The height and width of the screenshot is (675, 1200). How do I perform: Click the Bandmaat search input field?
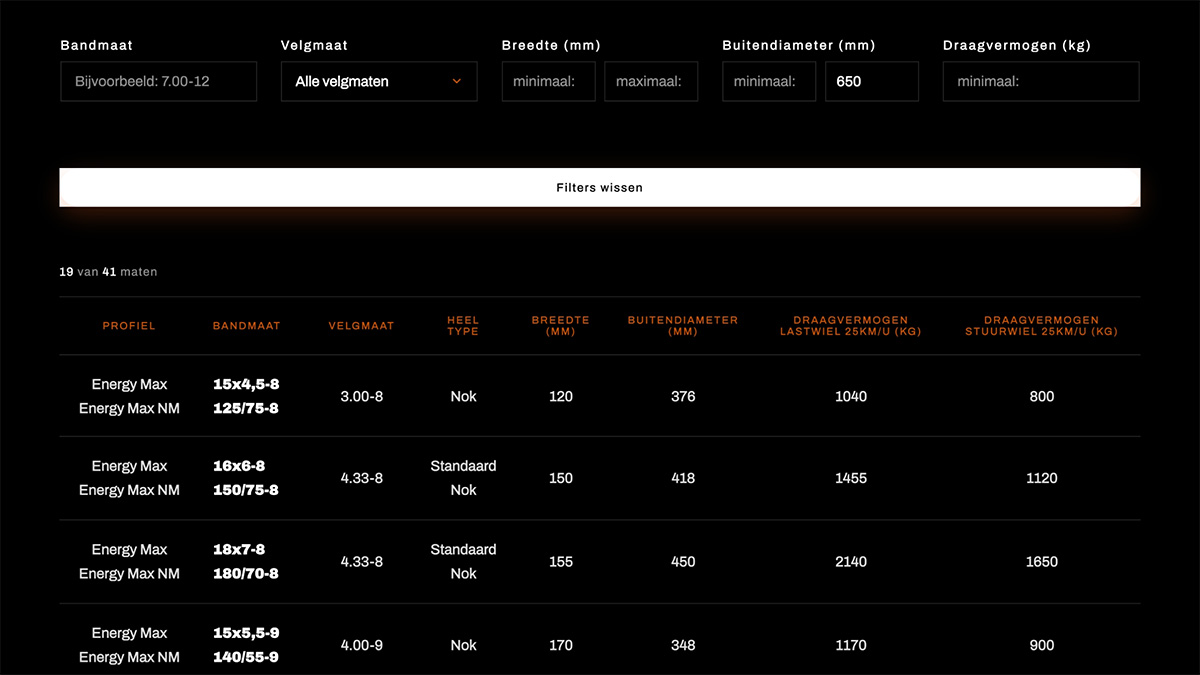(158, 81)
